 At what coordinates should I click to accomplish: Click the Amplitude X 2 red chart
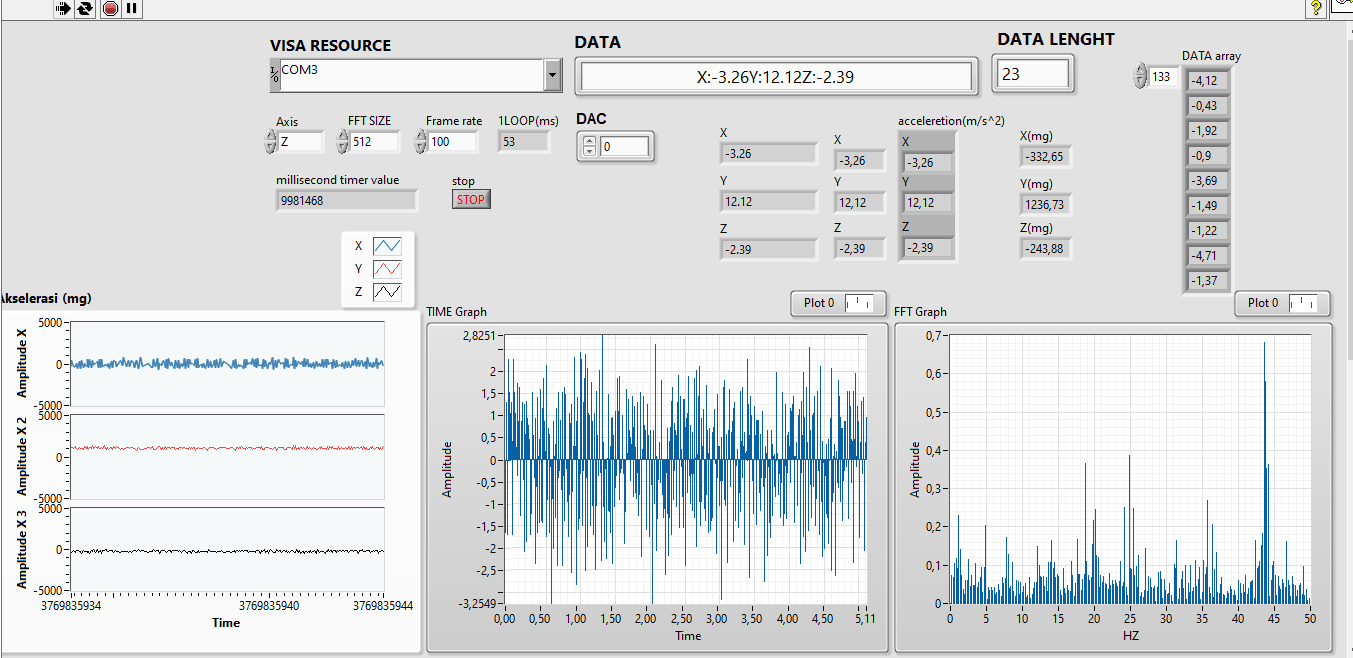226,456
